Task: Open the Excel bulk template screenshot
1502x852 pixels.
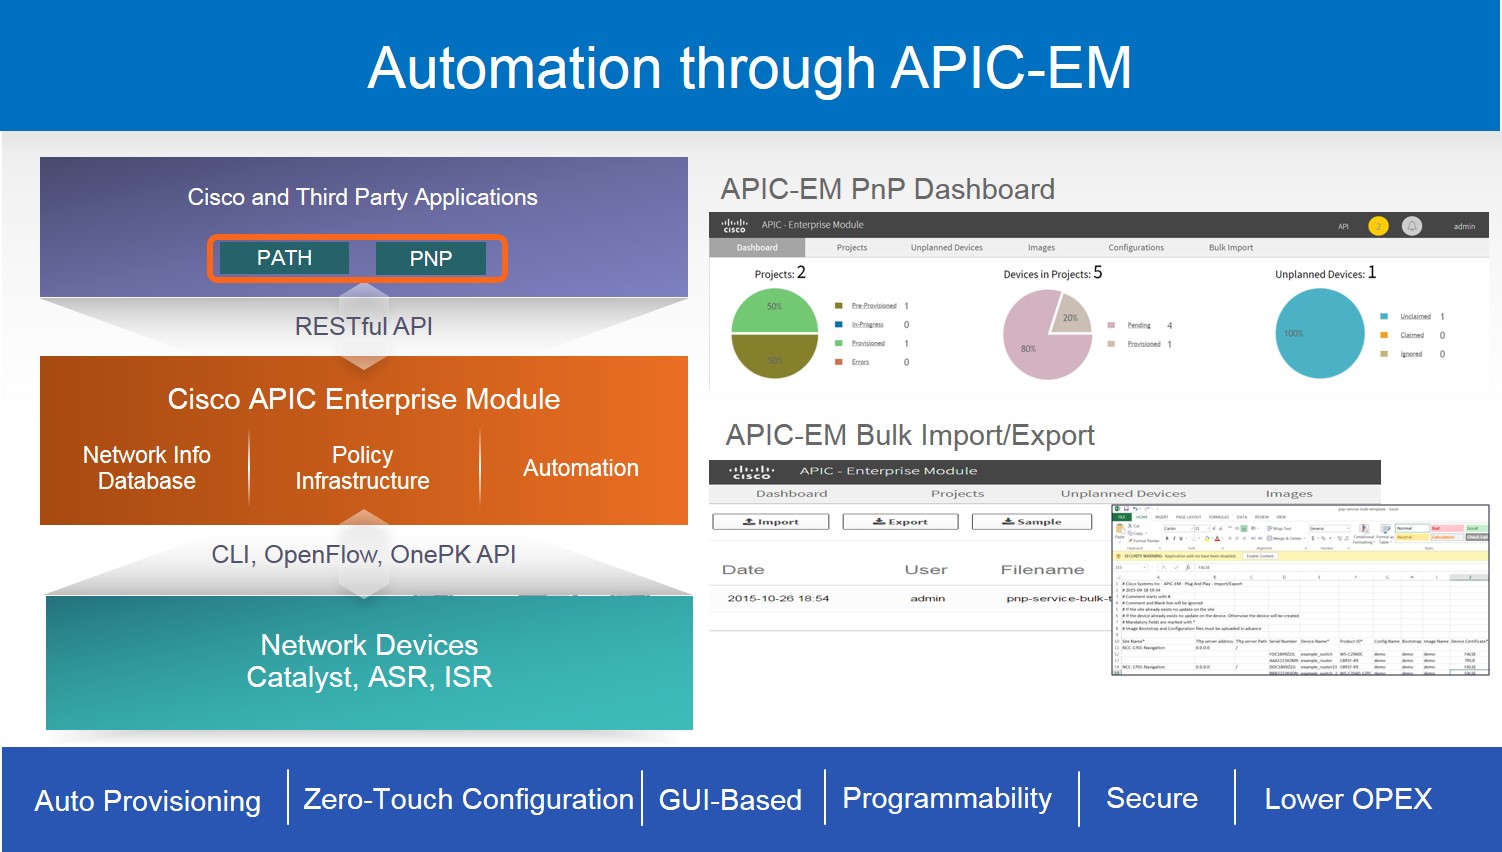Action: click(x=1300, y=590)
